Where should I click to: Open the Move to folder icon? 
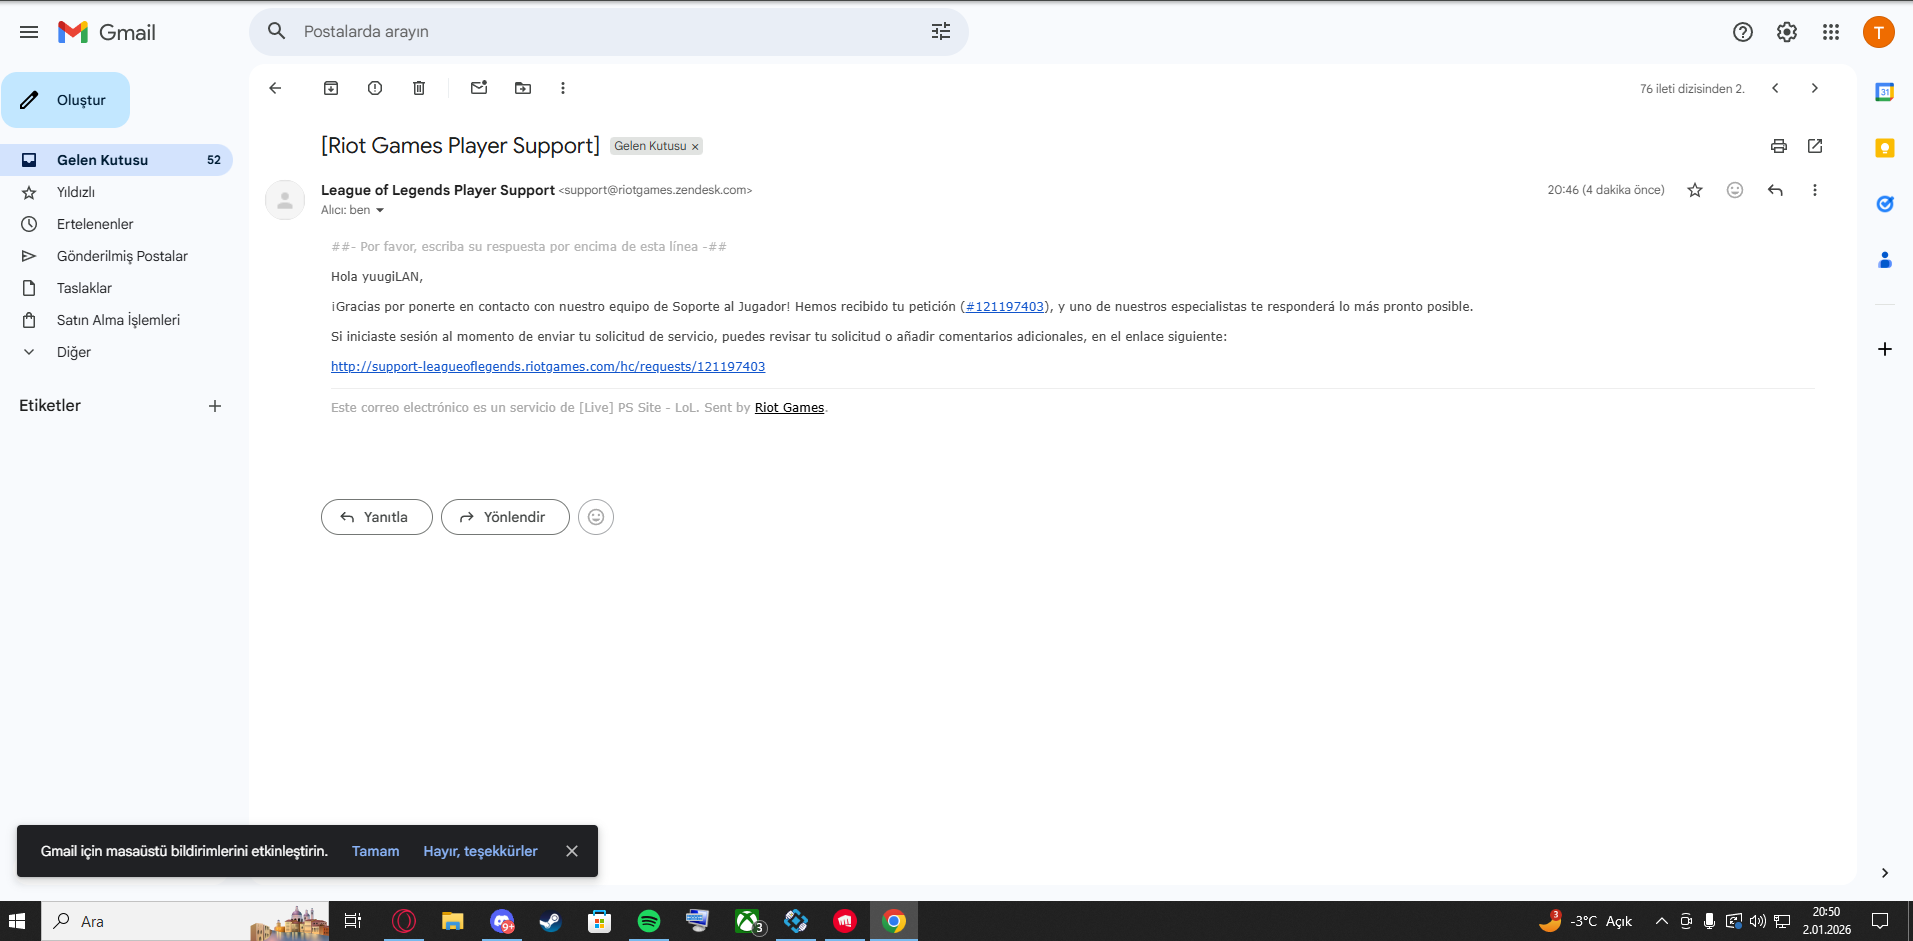(523, 88)
